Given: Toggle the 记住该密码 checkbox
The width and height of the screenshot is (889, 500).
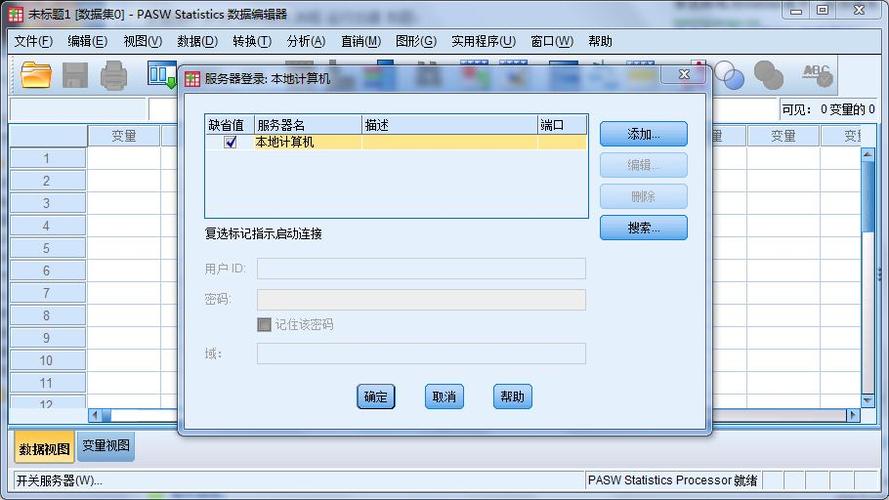Looking at the screenshot, I should [264, 324].
